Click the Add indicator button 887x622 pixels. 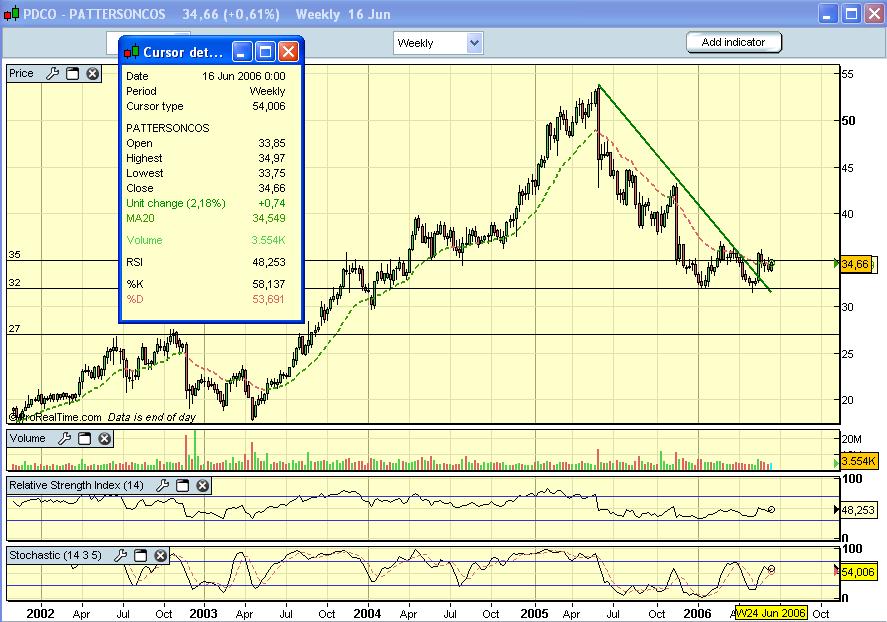point(734,42)
